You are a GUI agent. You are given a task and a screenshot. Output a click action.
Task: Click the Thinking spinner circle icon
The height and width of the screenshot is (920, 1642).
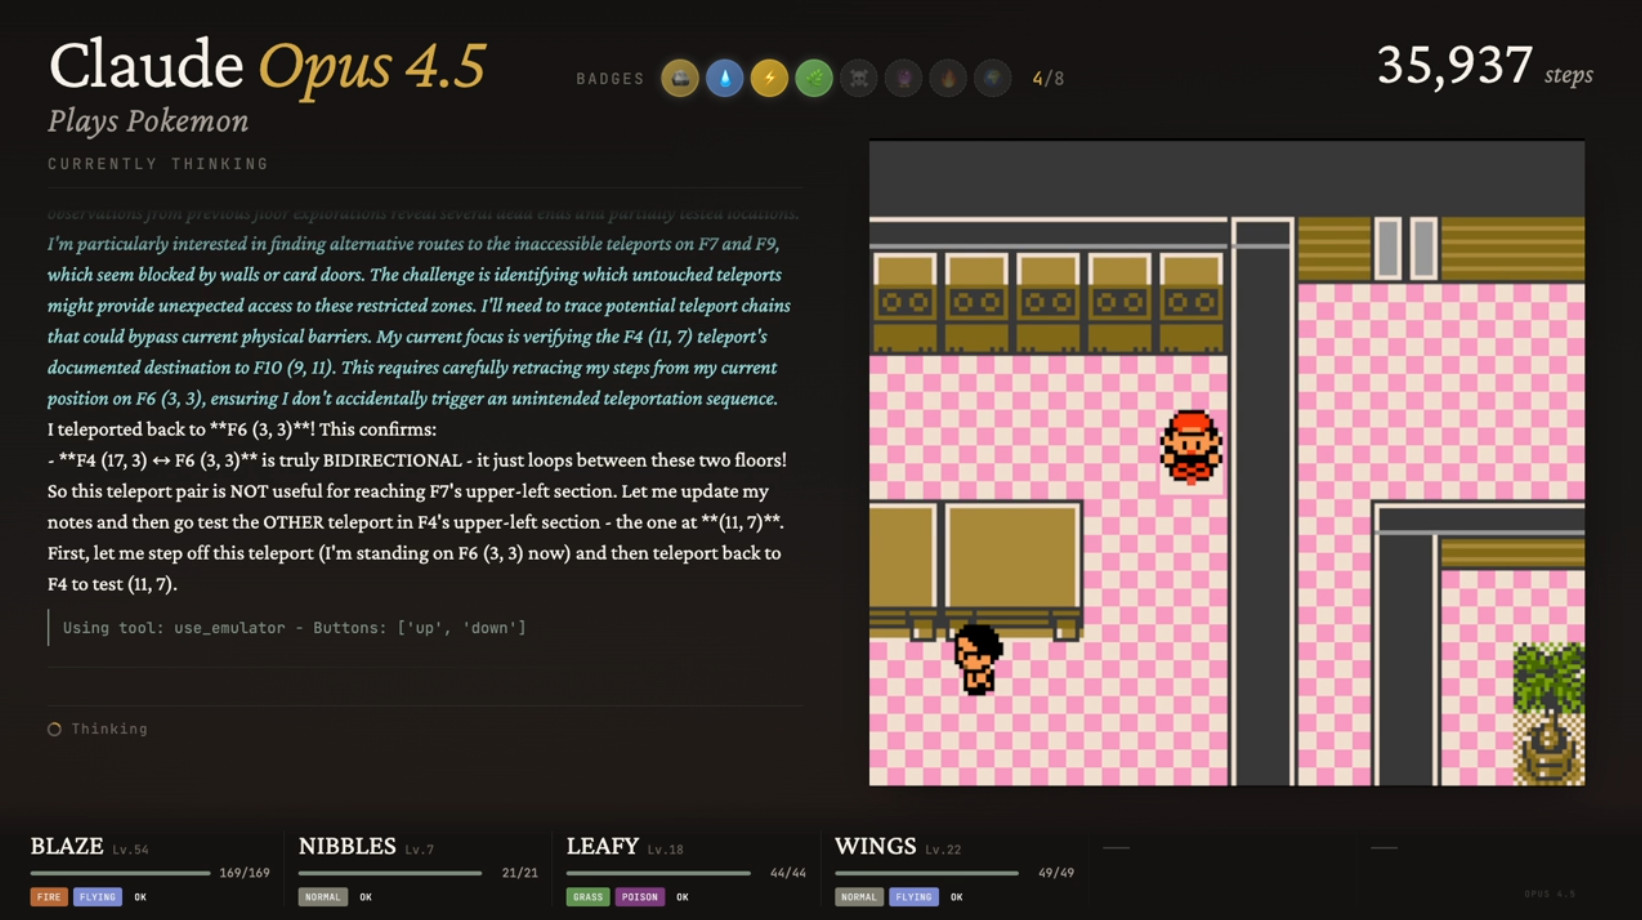(x=55, y=729)
